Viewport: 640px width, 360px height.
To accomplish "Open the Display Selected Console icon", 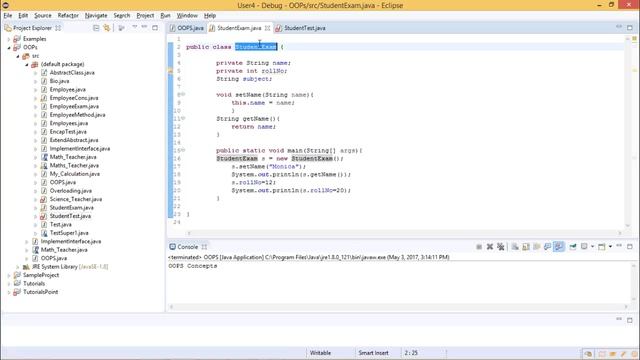I will click(584, 247).
